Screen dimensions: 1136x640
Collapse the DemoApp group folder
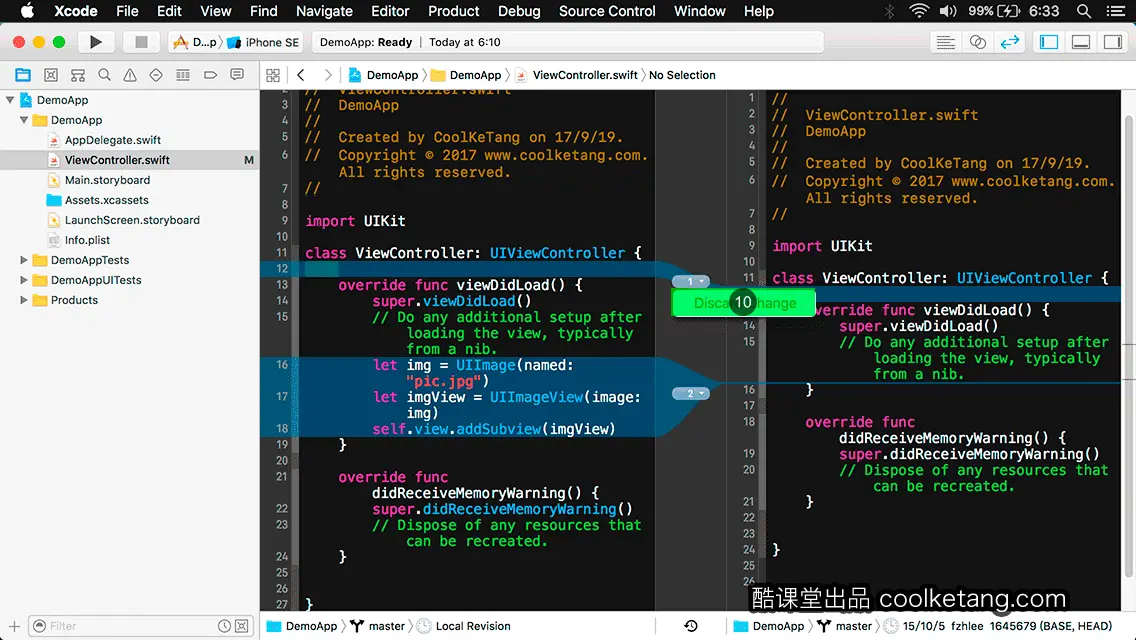24,120
